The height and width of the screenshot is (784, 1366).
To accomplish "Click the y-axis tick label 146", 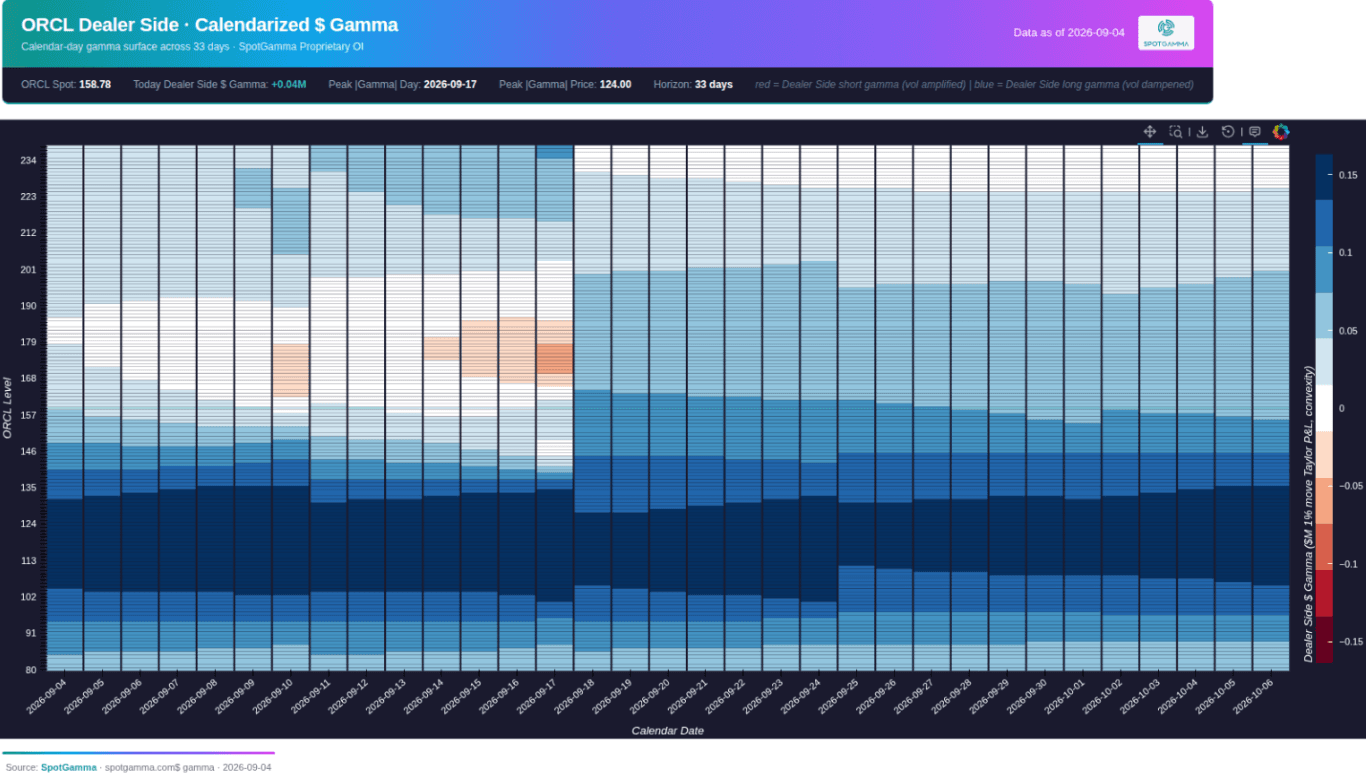I will (x=28, y=451).
